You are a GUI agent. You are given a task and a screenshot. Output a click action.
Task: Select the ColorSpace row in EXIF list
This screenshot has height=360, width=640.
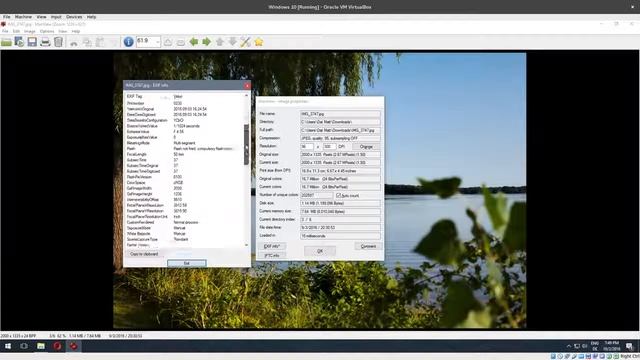(185, 183)
